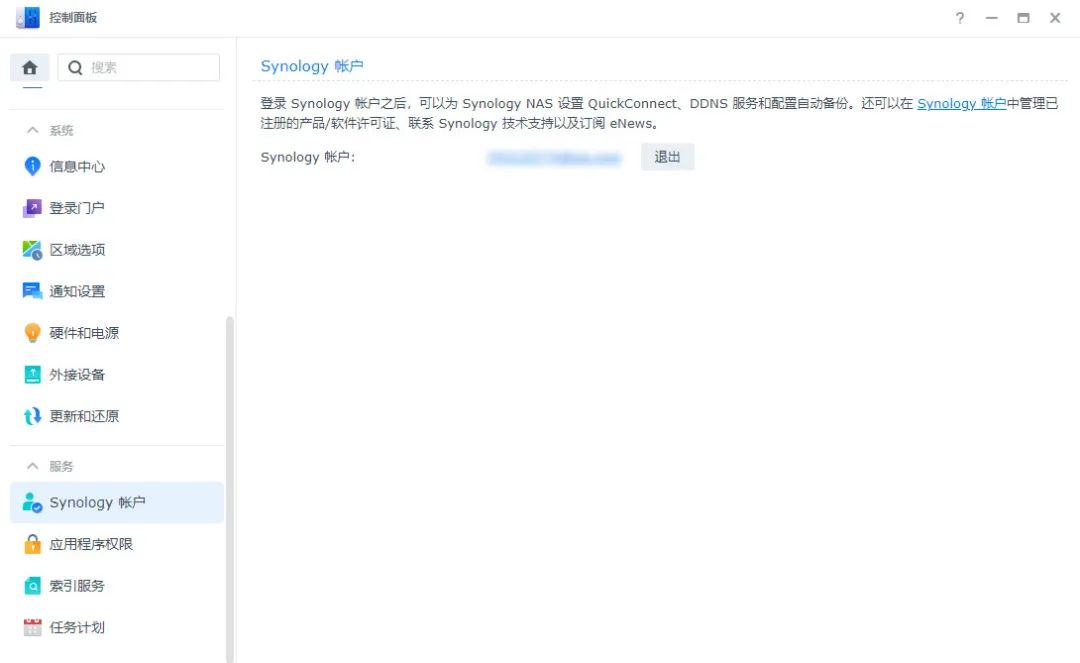Viewport: 1080px width, 663px height.
Task: Go to the 登录门户 label
Action: click(77, 208)
